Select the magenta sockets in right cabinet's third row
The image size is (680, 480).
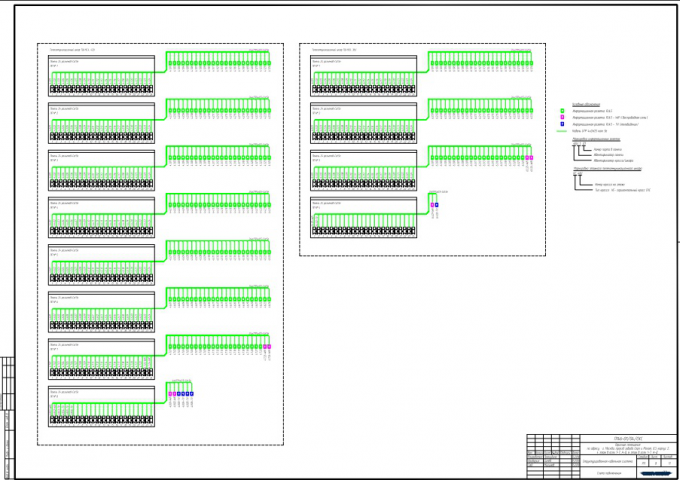coord(529,157)
